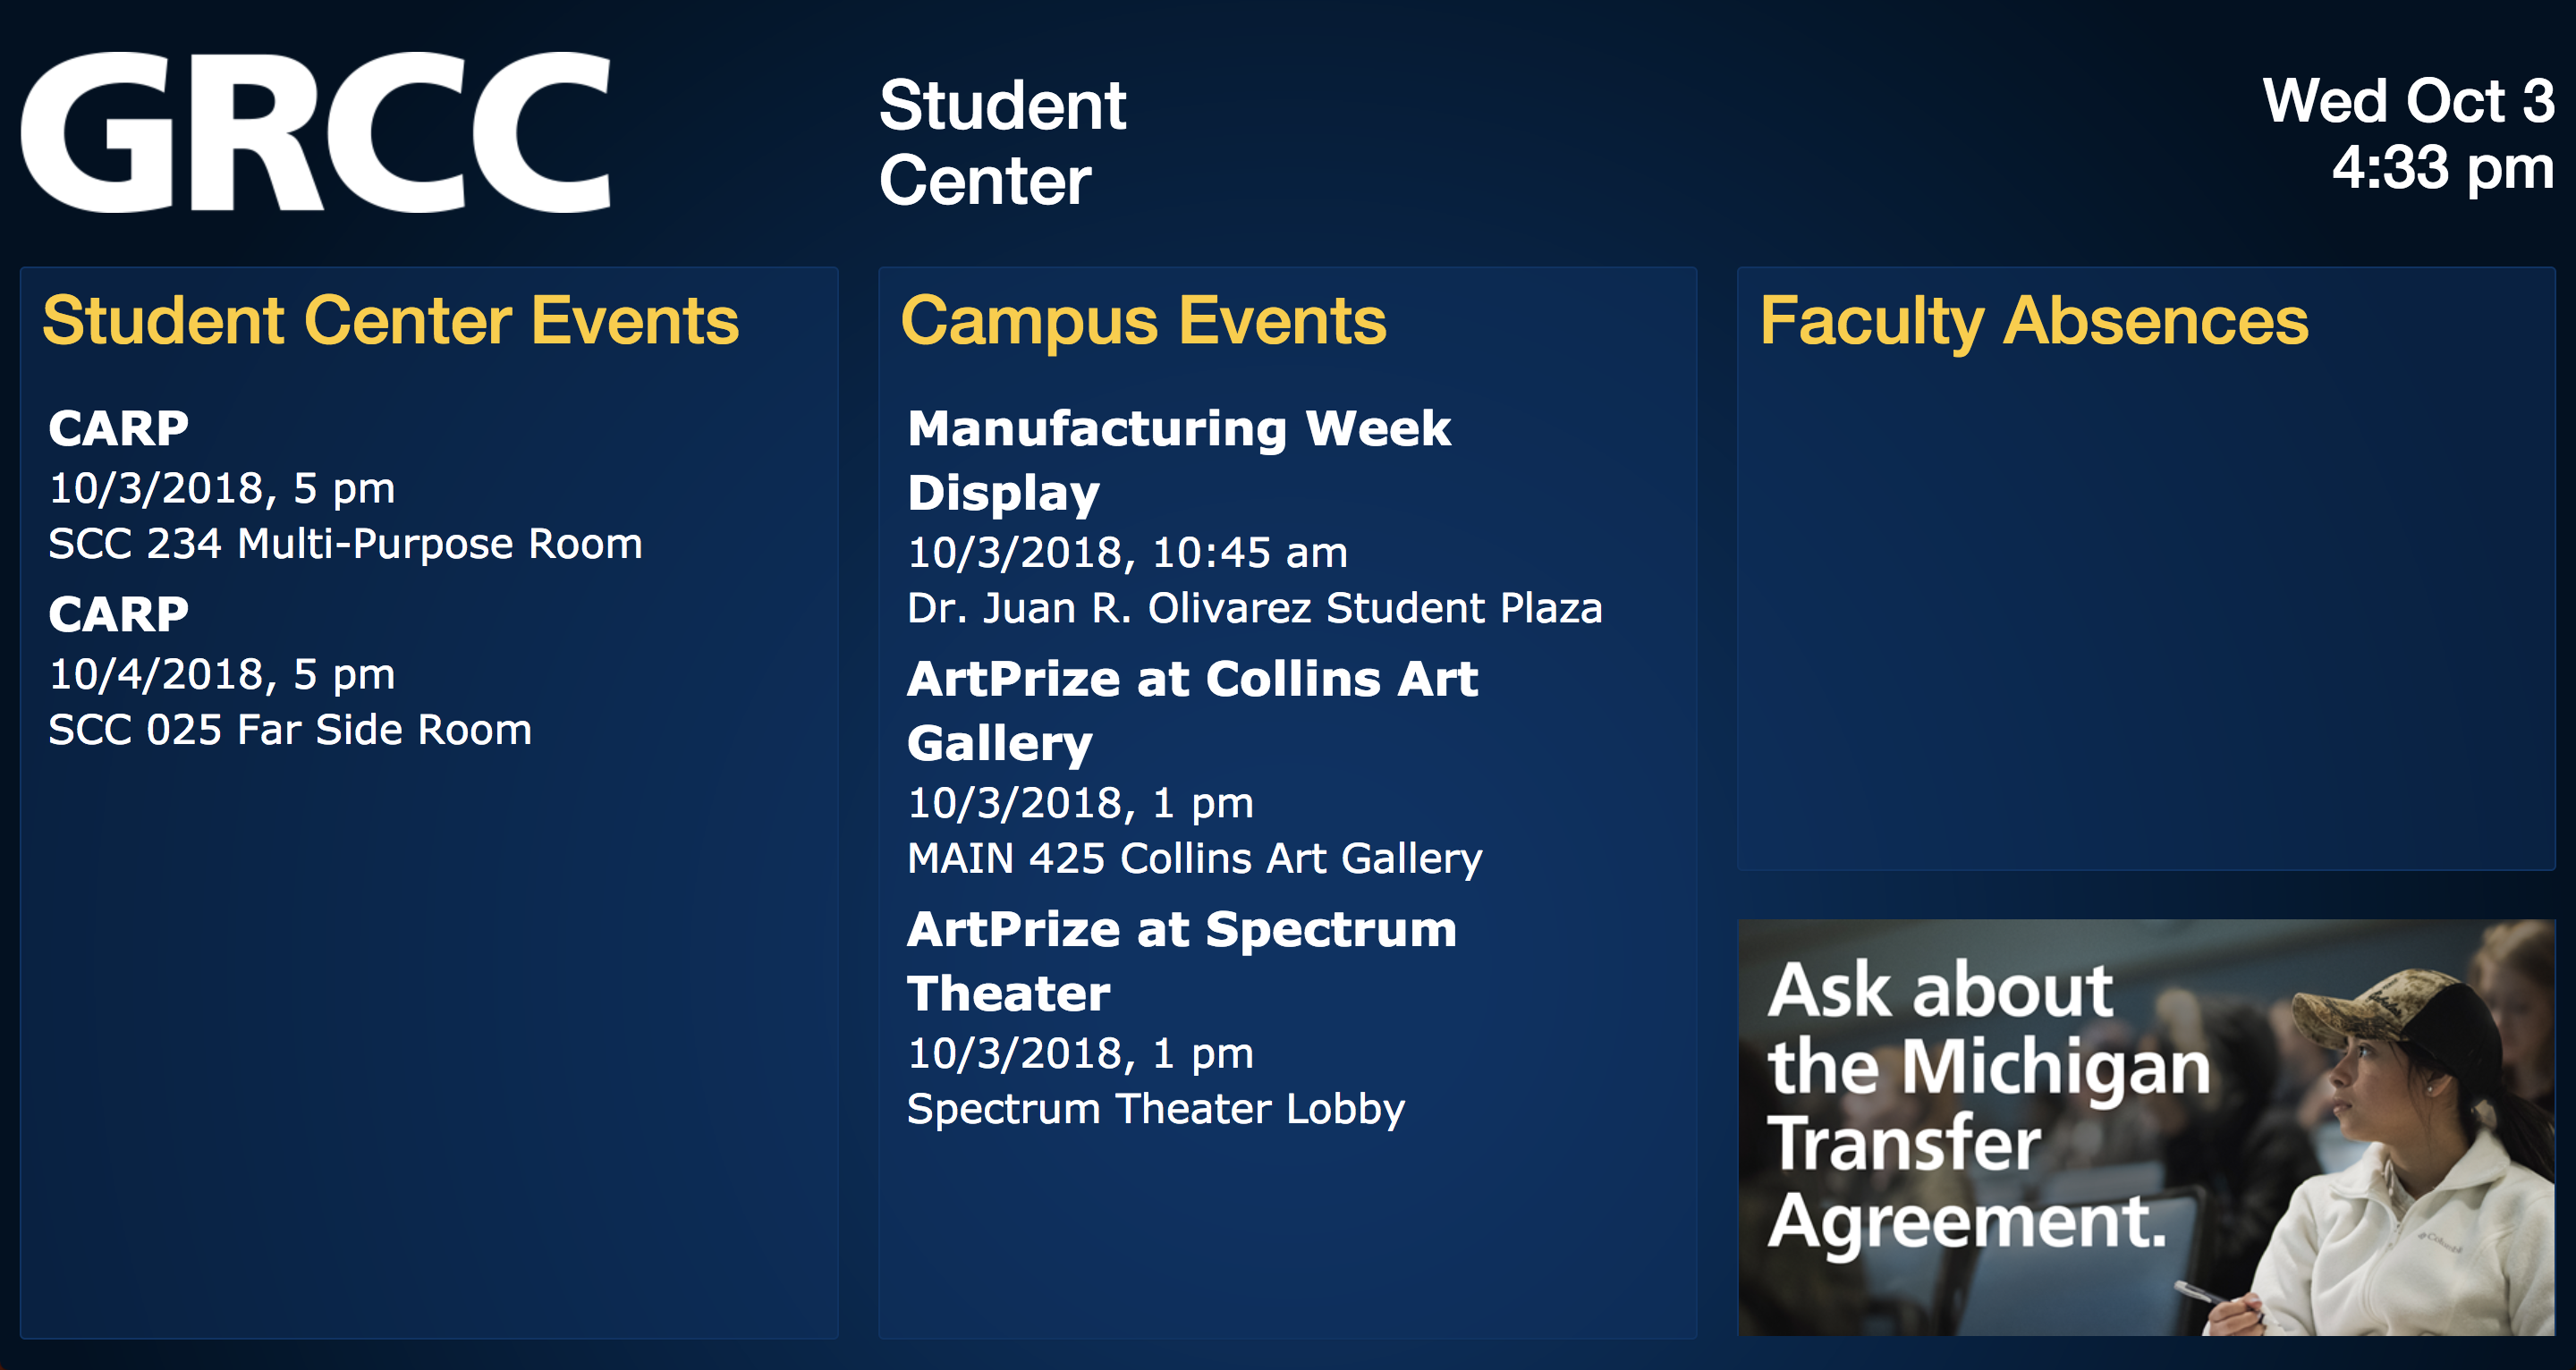Click the Wed Oct 3 date display
The image size is (2576, 1370).
click(x=2408, y=101)
